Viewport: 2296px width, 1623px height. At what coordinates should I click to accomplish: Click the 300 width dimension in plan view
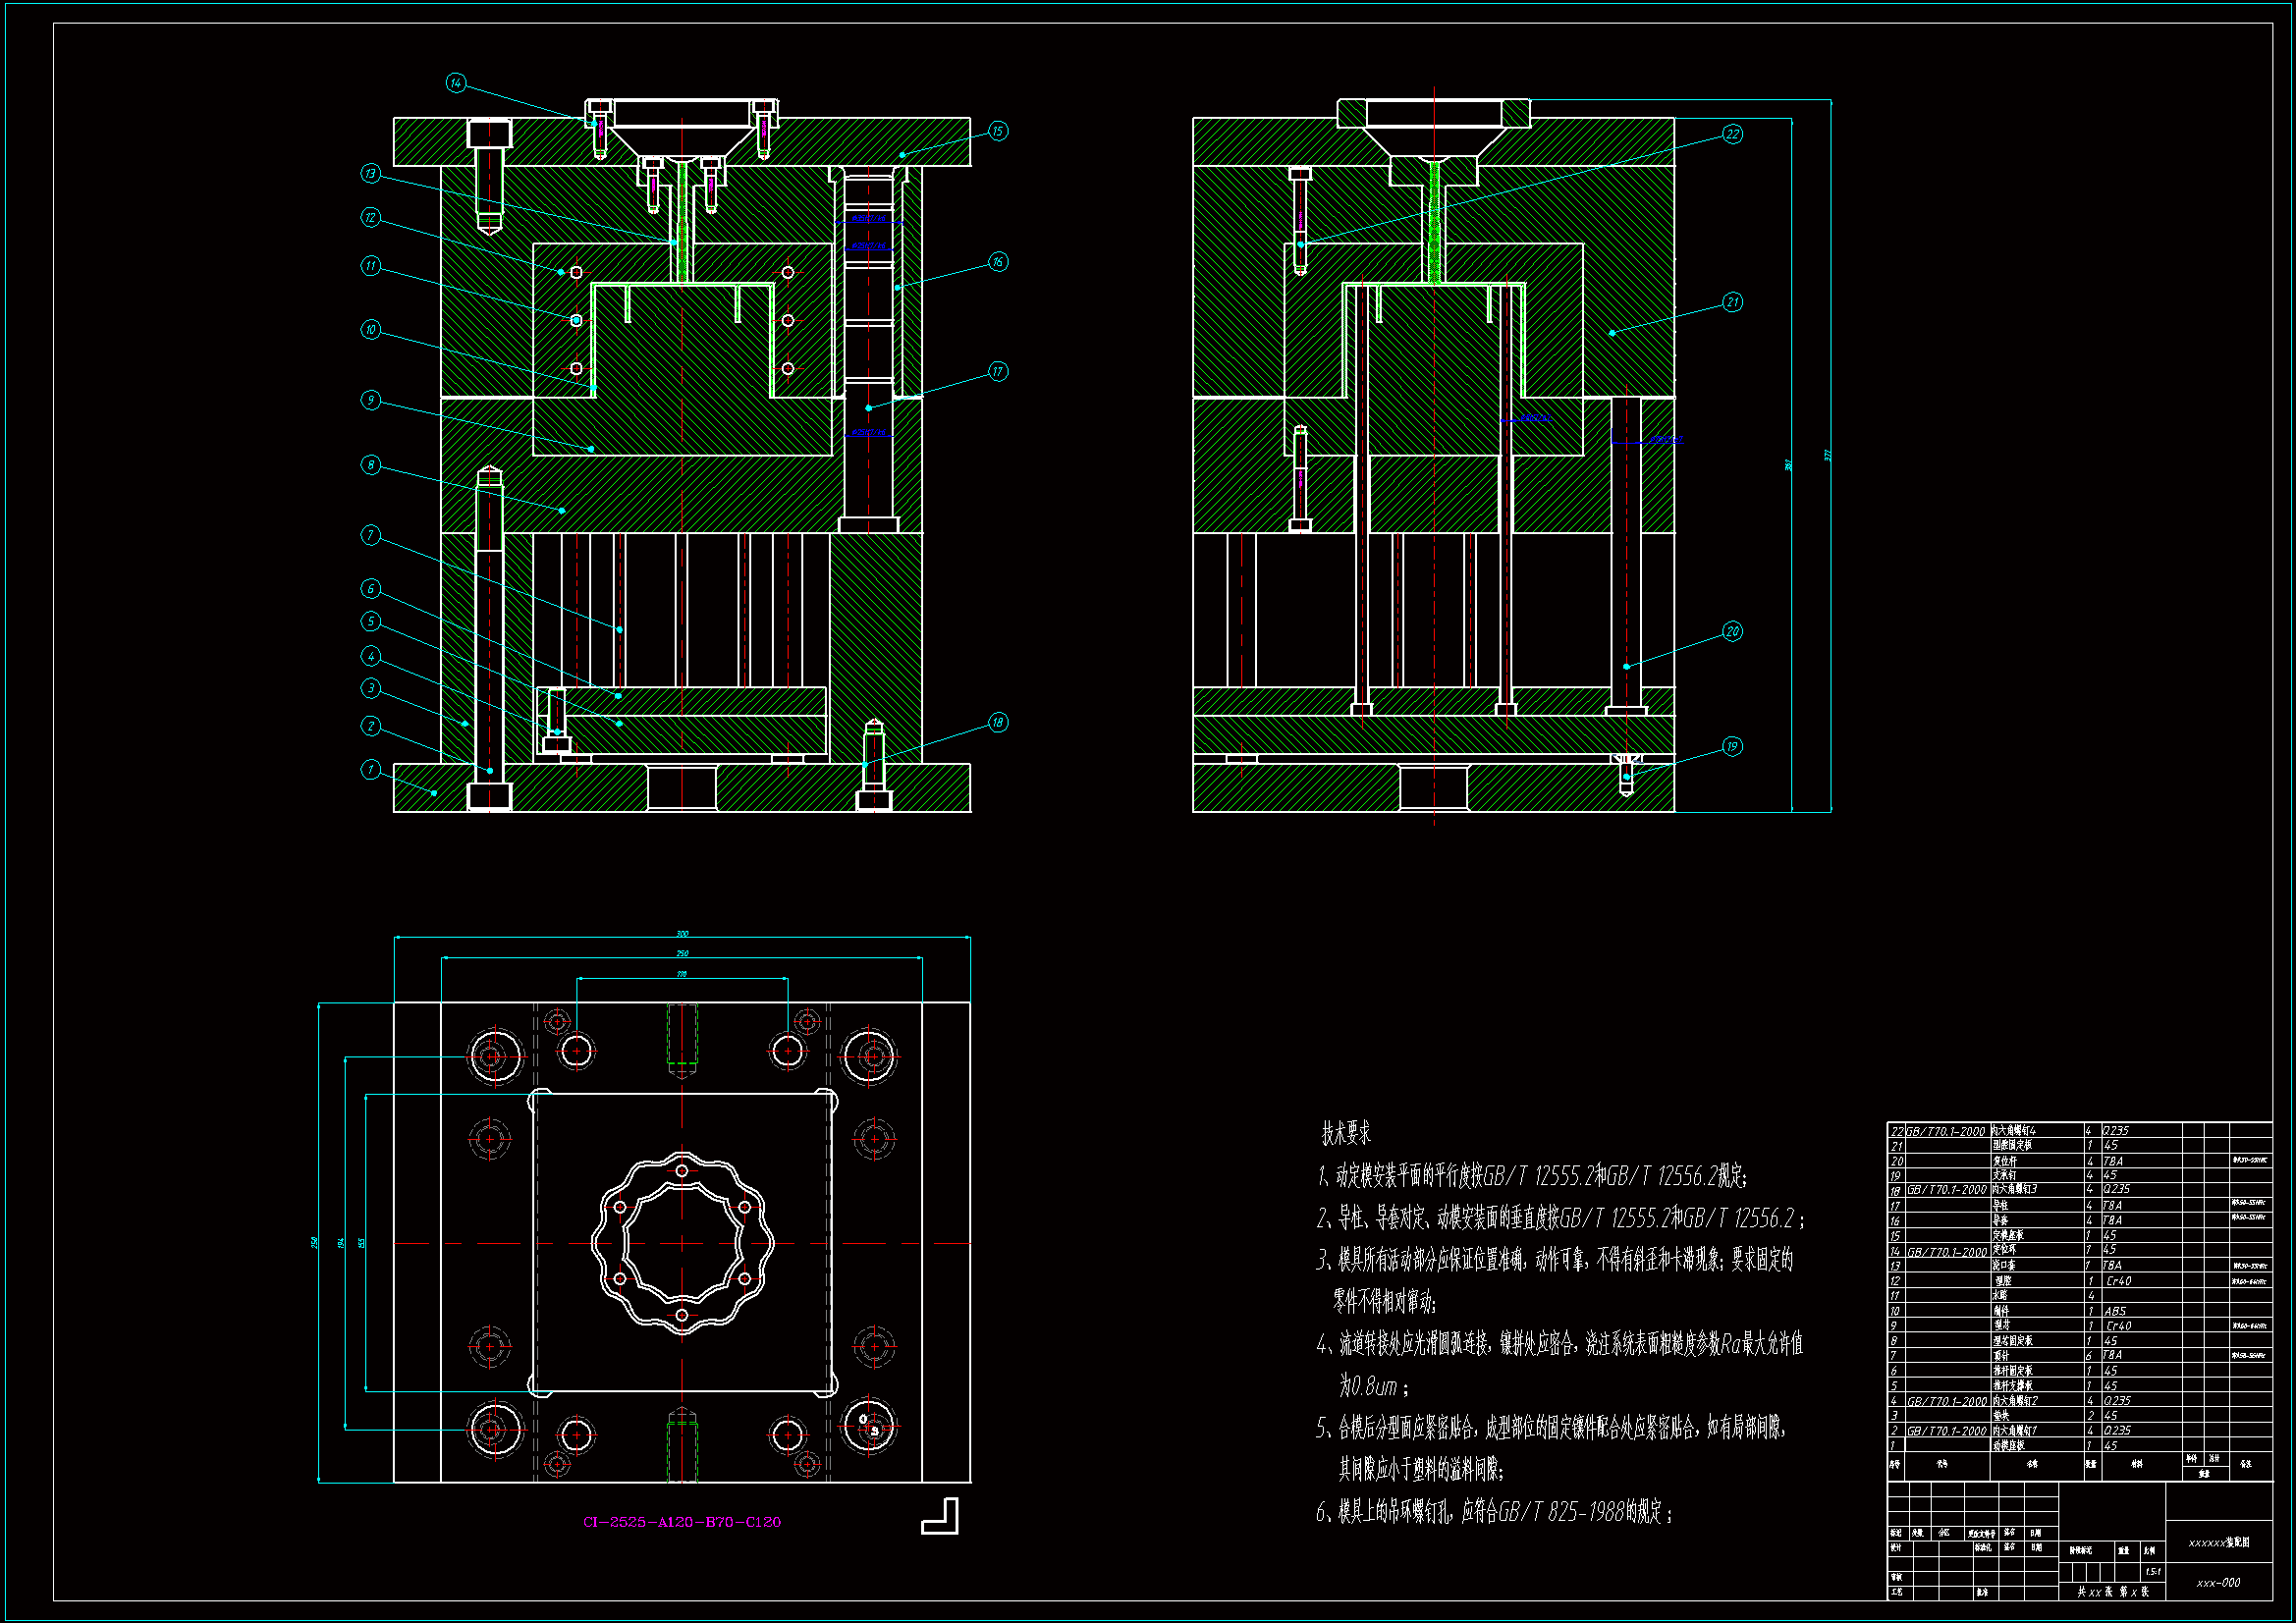tap(682, 934)
